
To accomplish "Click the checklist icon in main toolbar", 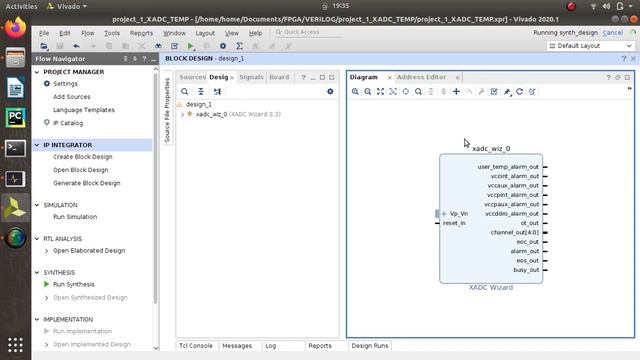I will click(x=174, y=46).
